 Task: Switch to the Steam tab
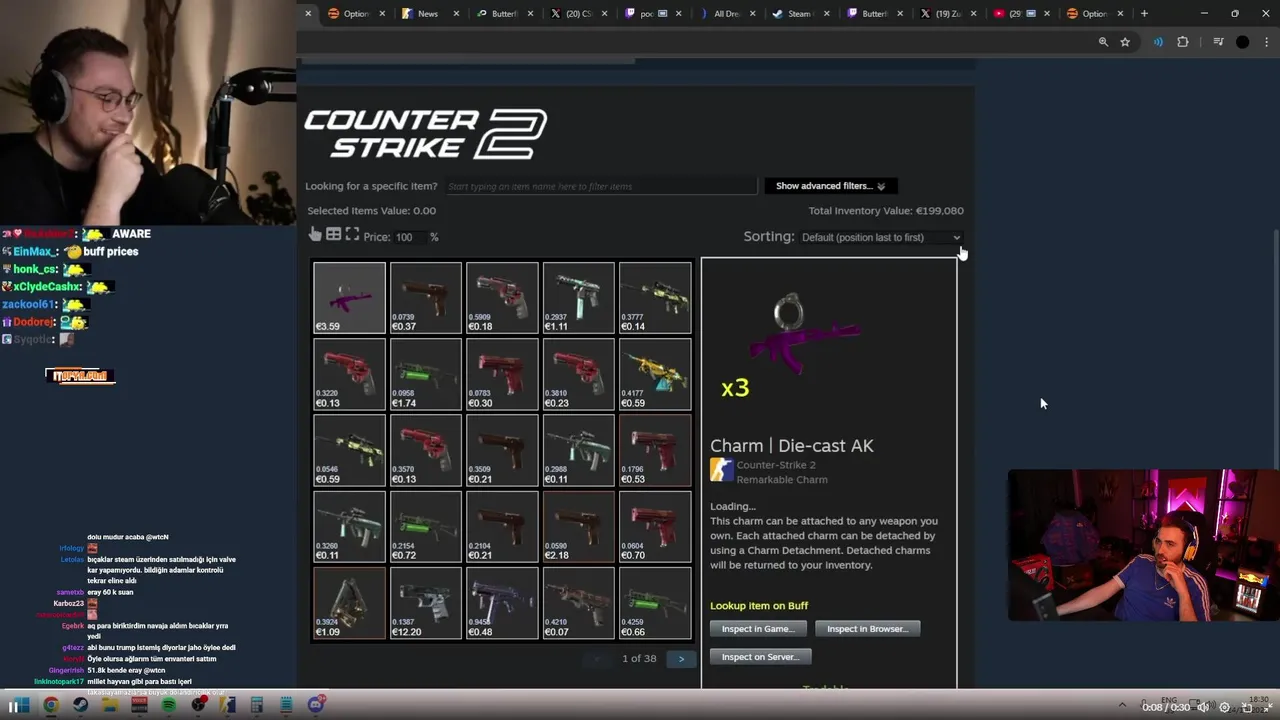800,14
